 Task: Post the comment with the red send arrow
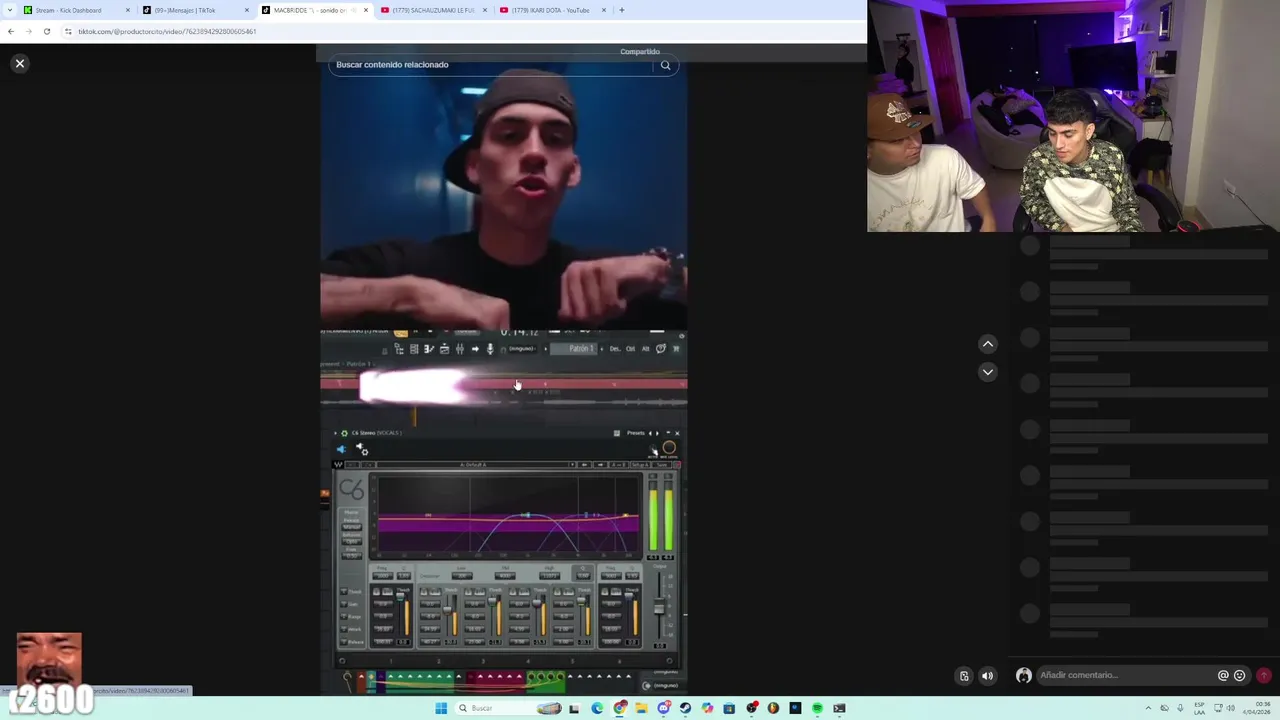1263,675
